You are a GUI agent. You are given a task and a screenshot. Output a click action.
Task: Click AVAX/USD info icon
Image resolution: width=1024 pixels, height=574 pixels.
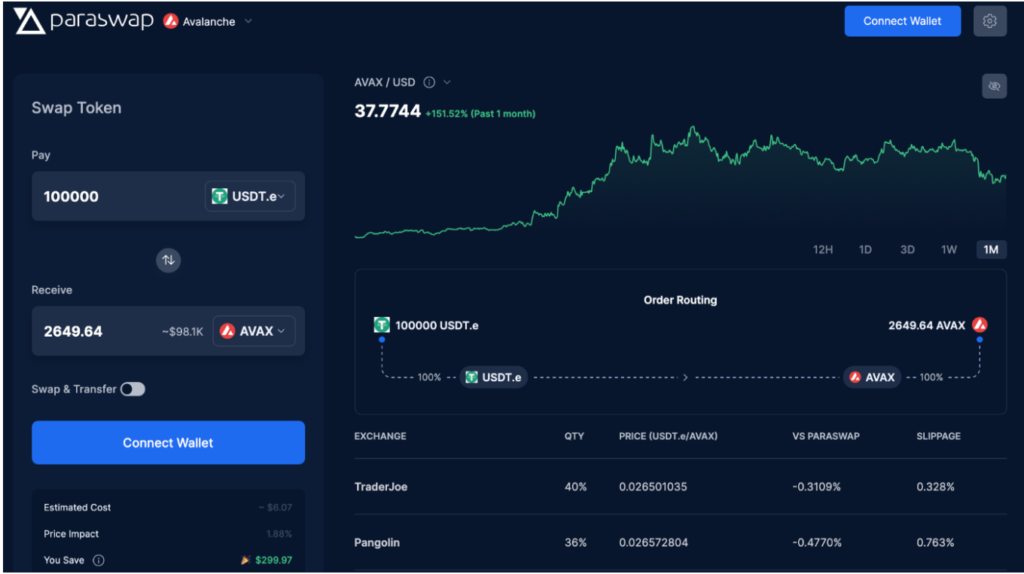point(429,82)
